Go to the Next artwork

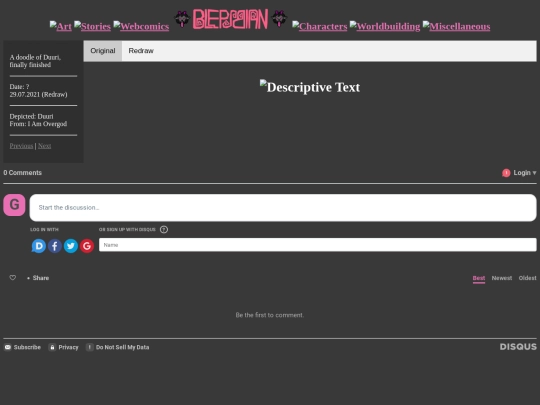[x=44, y=146]
